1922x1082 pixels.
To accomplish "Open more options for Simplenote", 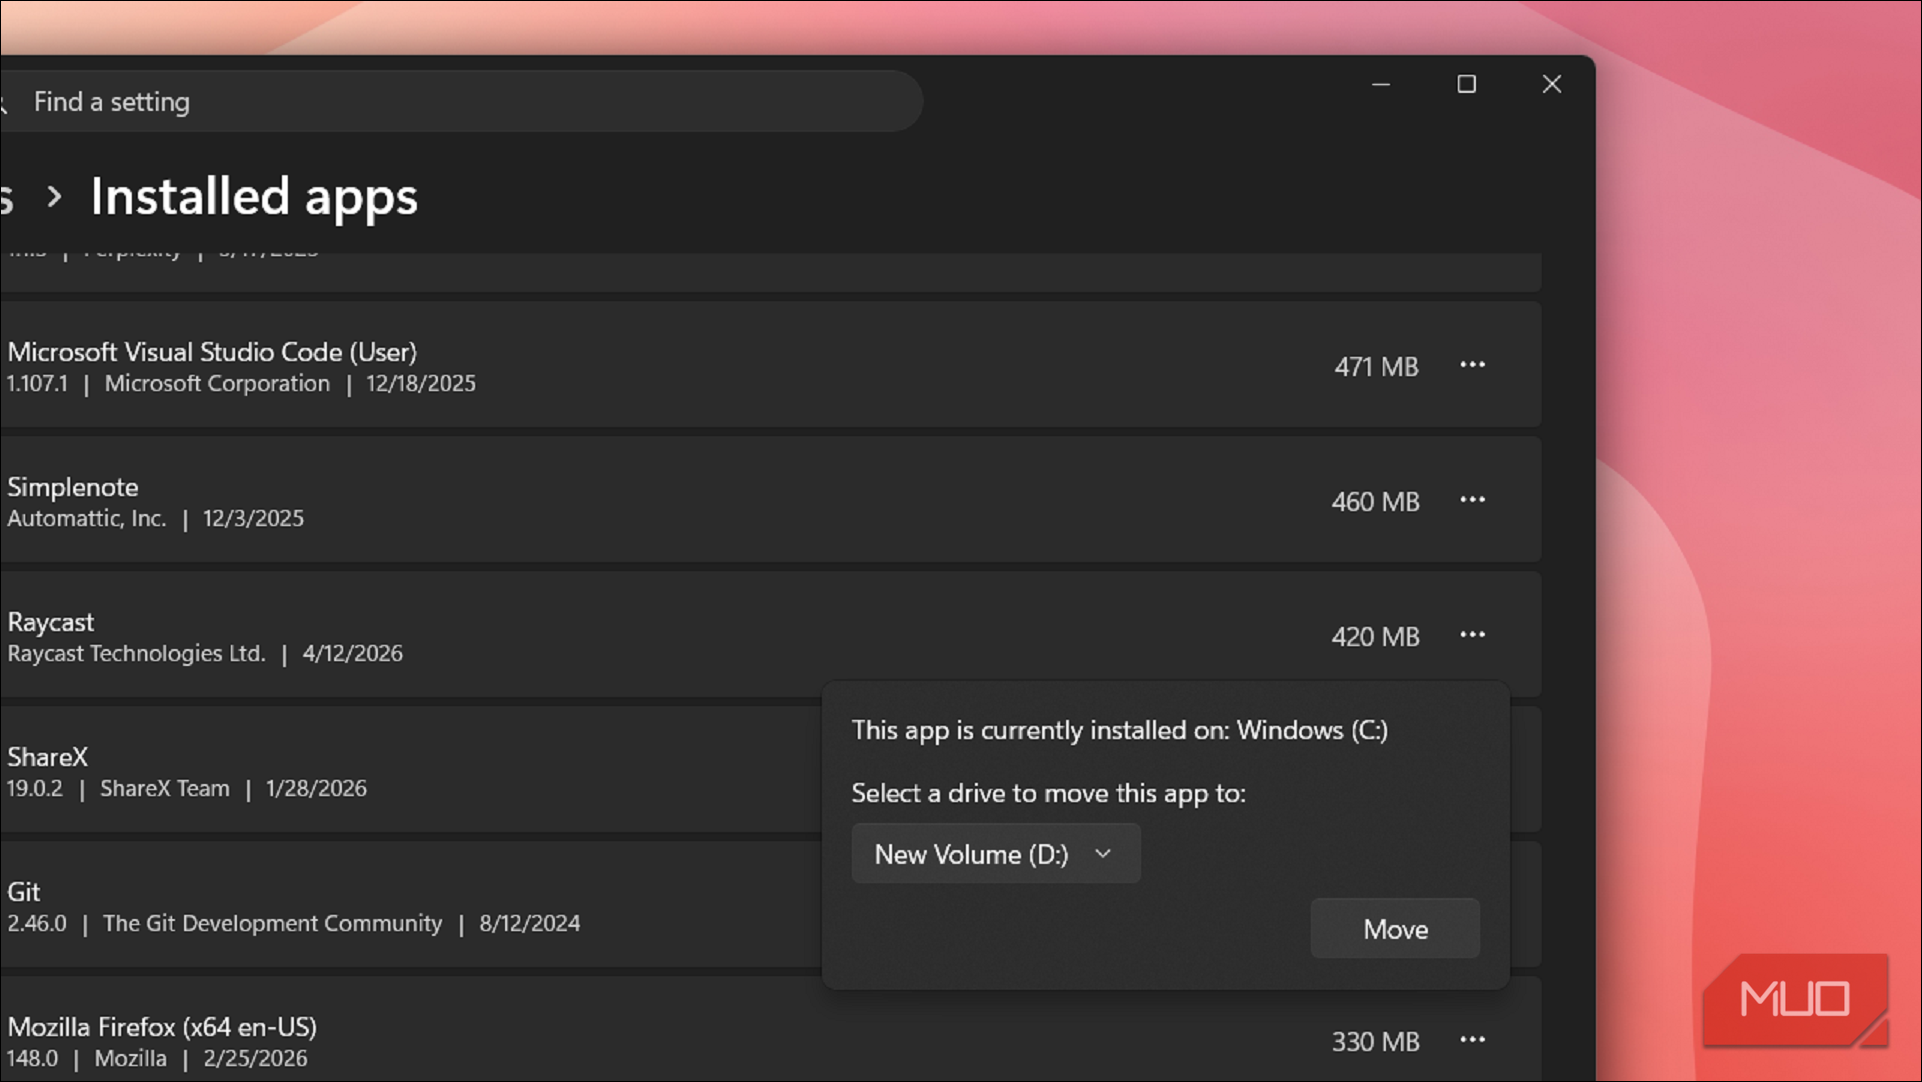I will (1472, 500).
